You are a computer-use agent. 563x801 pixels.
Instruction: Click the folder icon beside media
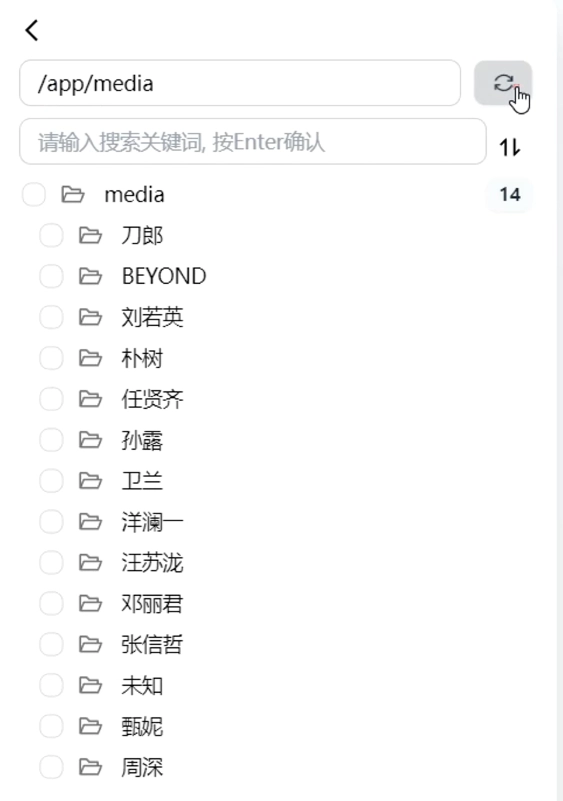click(x=73, y=195)
